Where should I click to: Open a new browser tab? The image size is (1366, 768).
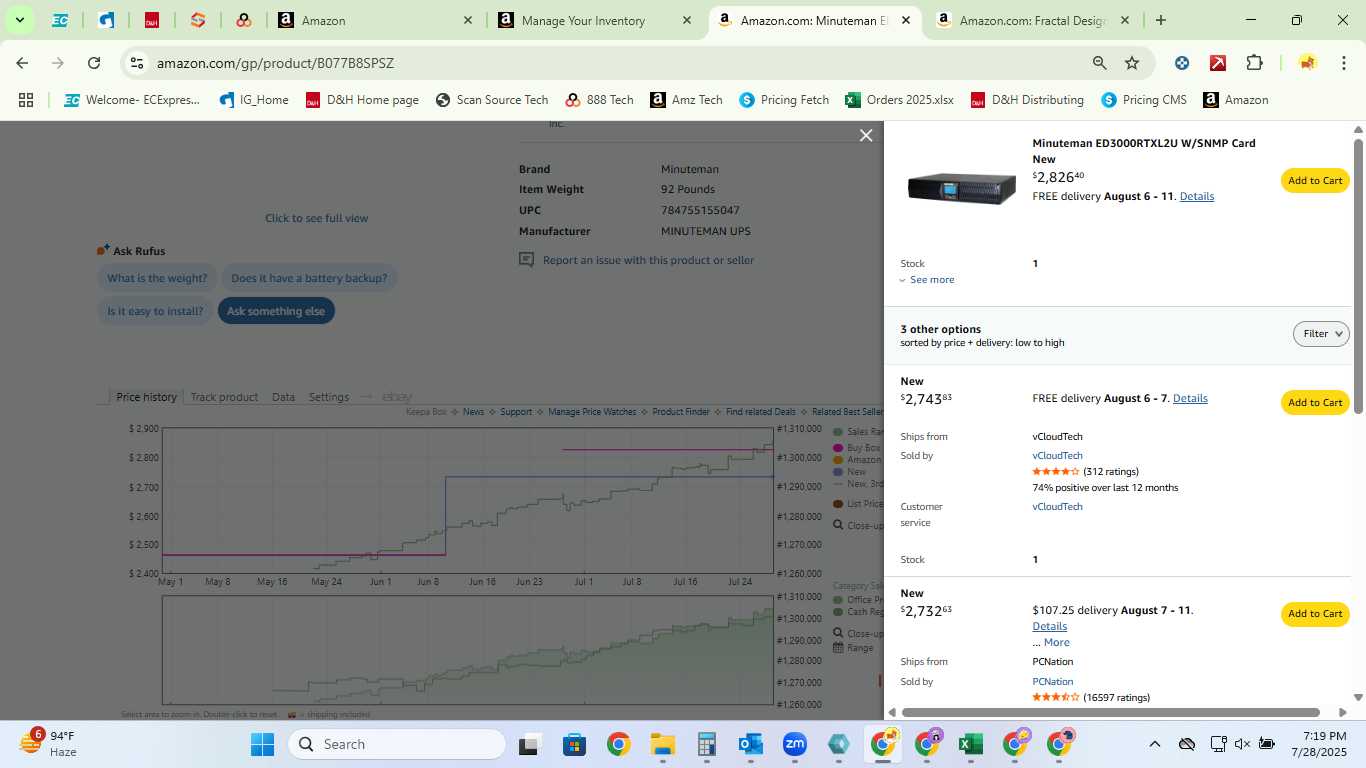pos(1160,20)
